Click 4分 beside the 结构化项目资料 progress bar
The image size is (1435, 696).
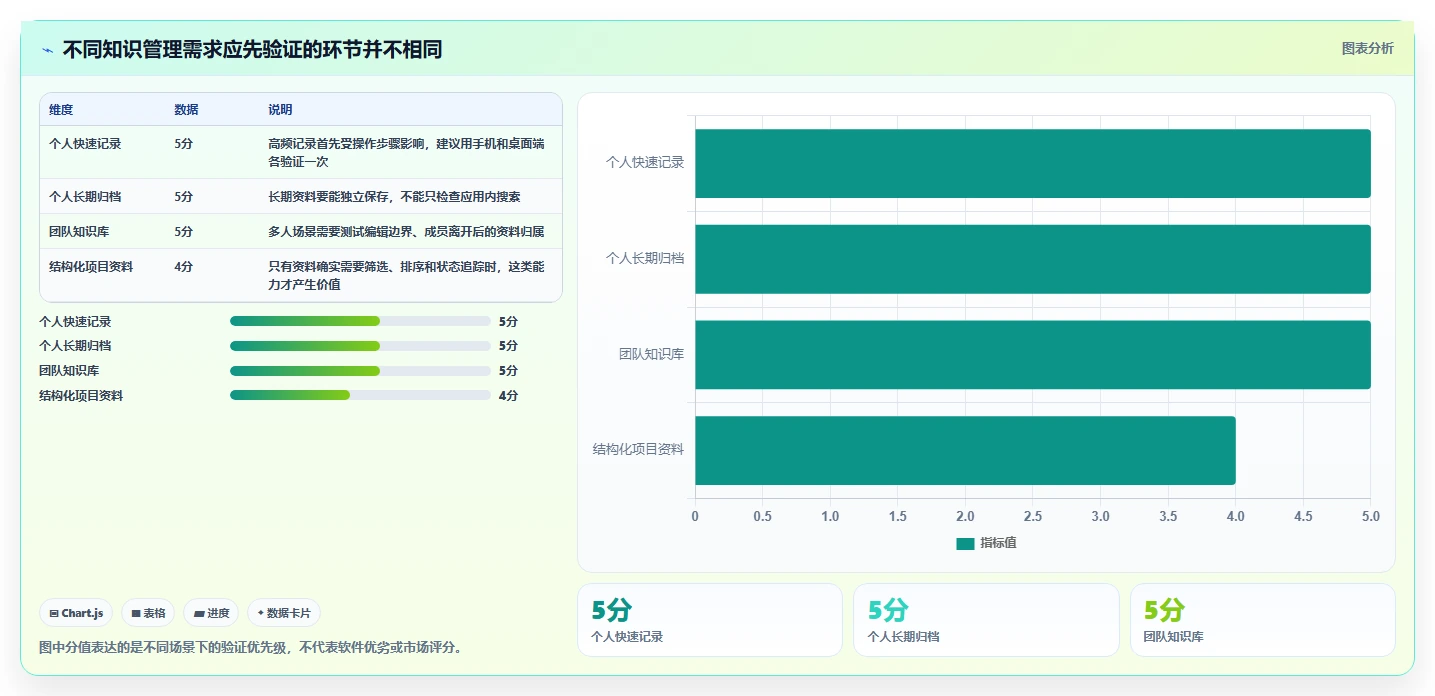508,396
